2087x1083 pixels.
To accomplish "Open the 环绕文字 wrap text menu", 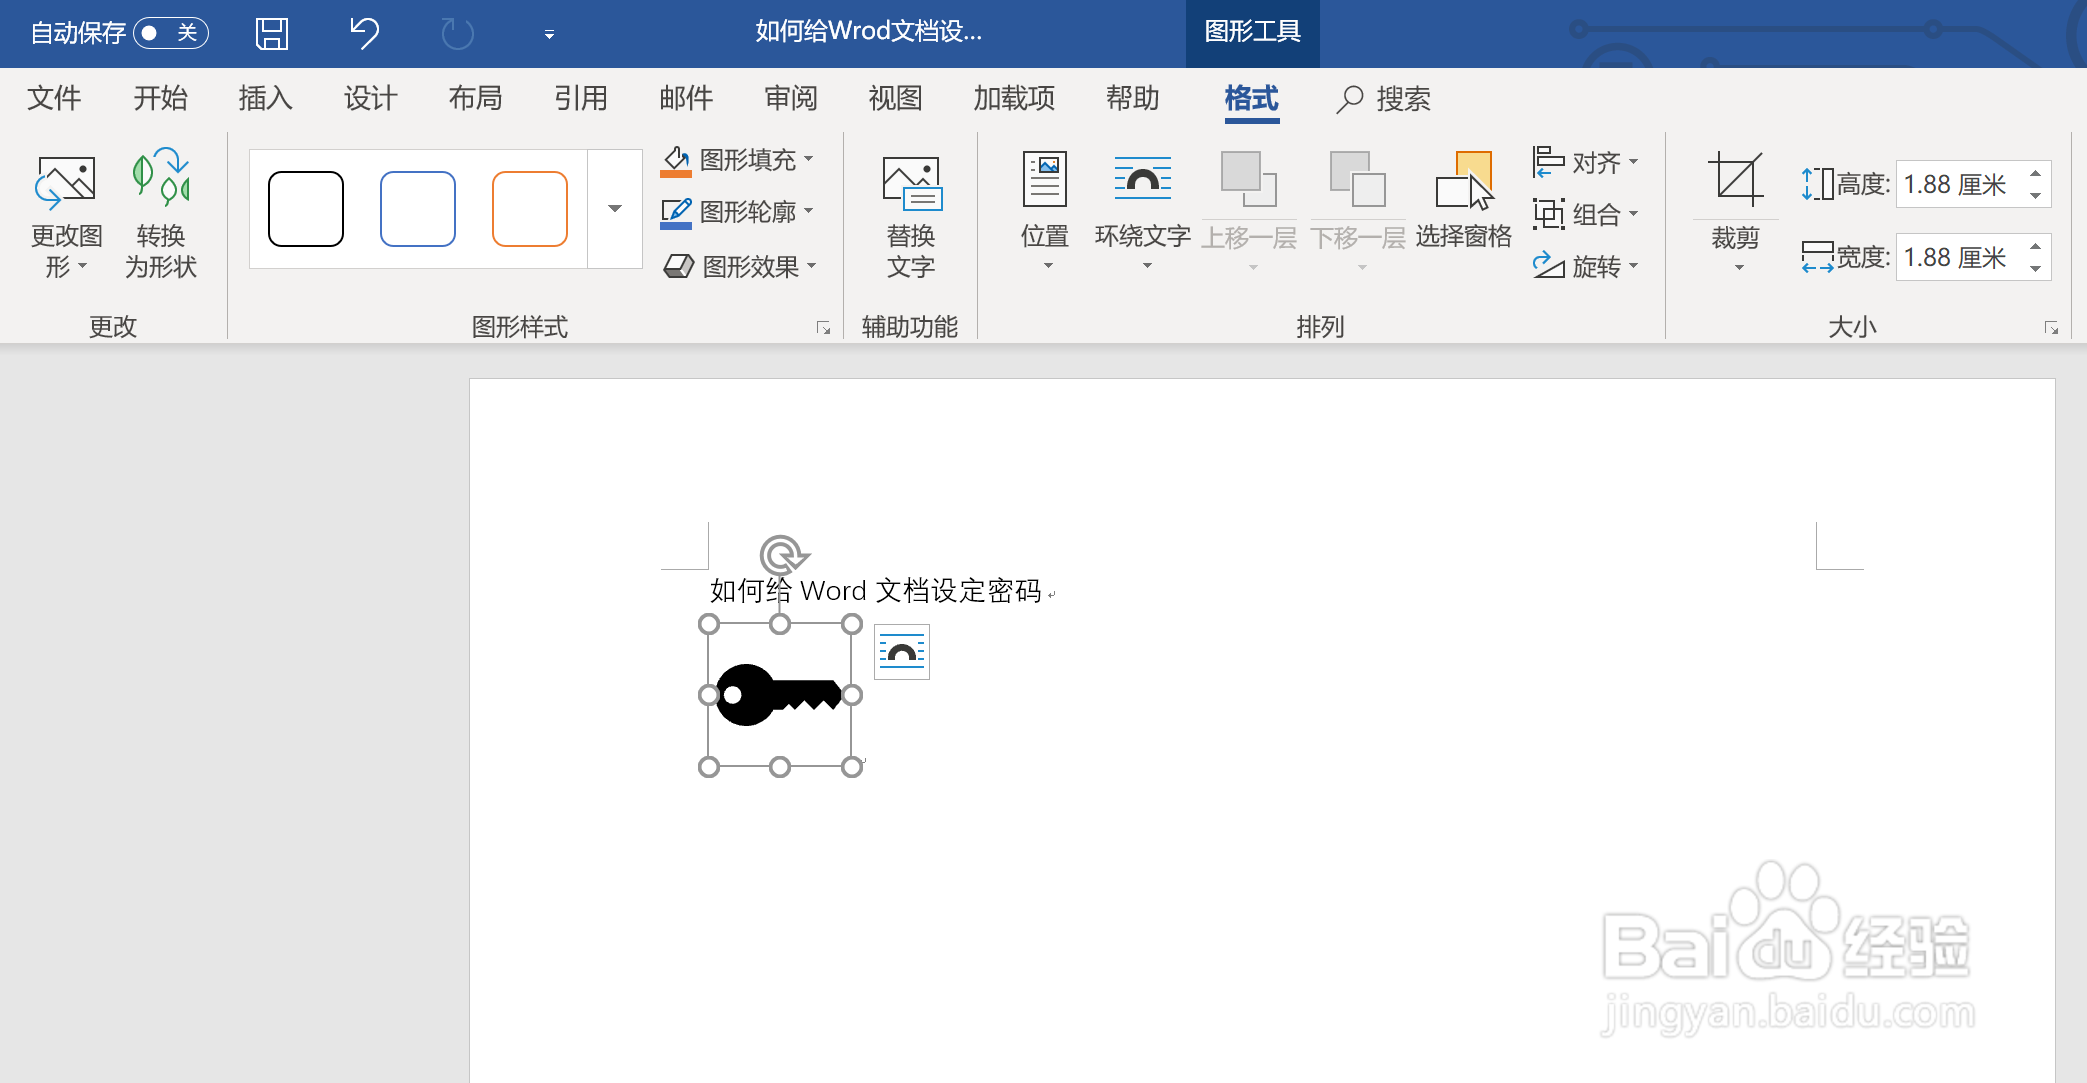I will (x=1143, y=212).
